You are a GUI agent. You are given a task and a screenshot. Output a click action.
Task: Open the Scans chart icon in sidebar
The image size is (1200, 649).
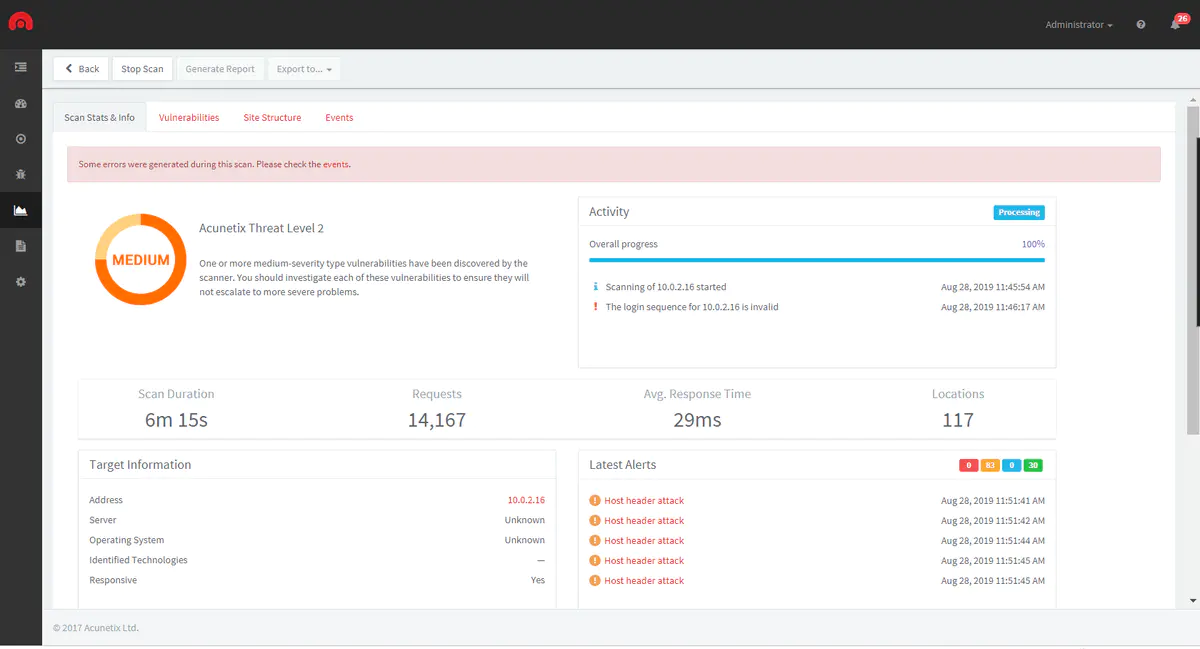[21, 210]
